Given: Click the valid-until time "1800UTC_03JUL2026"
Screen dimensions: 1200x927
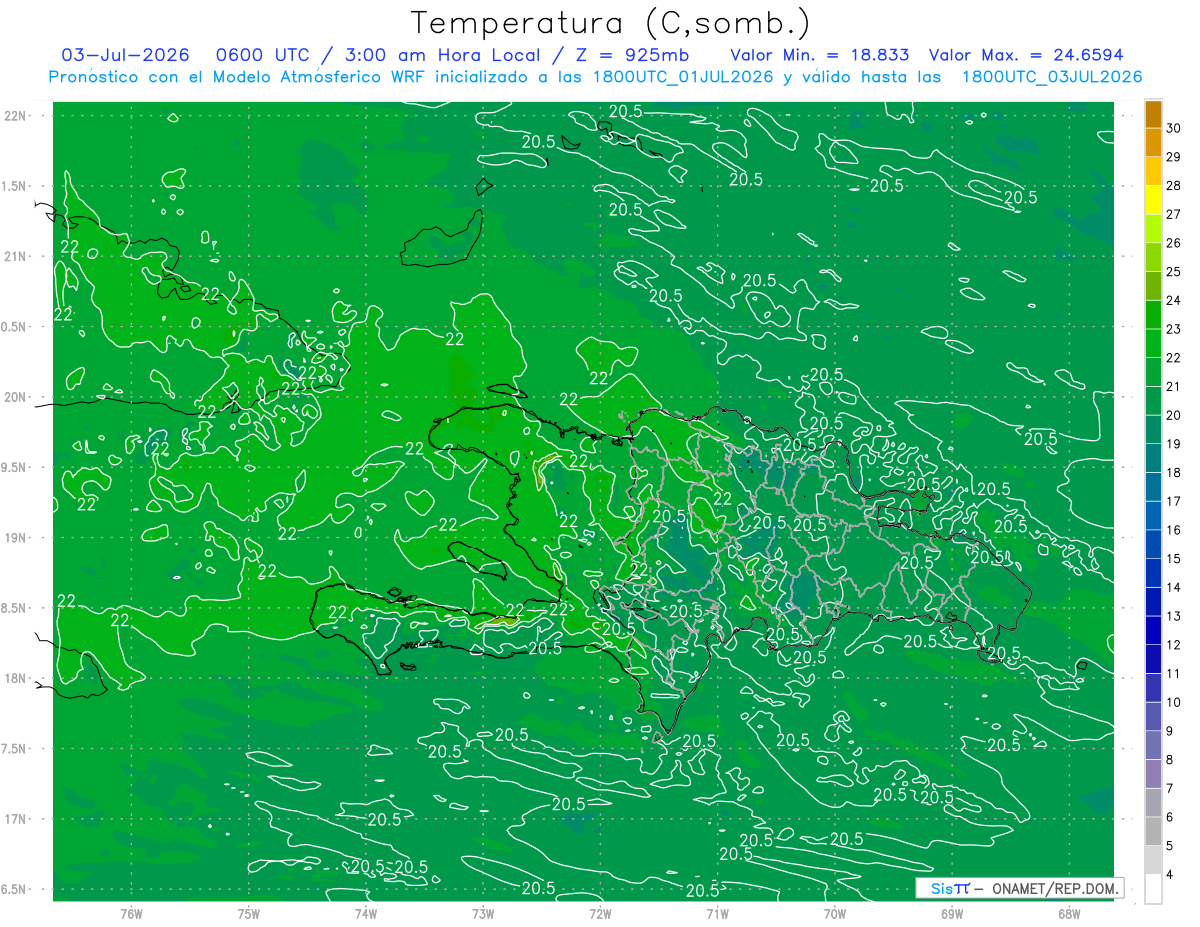Looking at the screenshot, I should 1052,77.
